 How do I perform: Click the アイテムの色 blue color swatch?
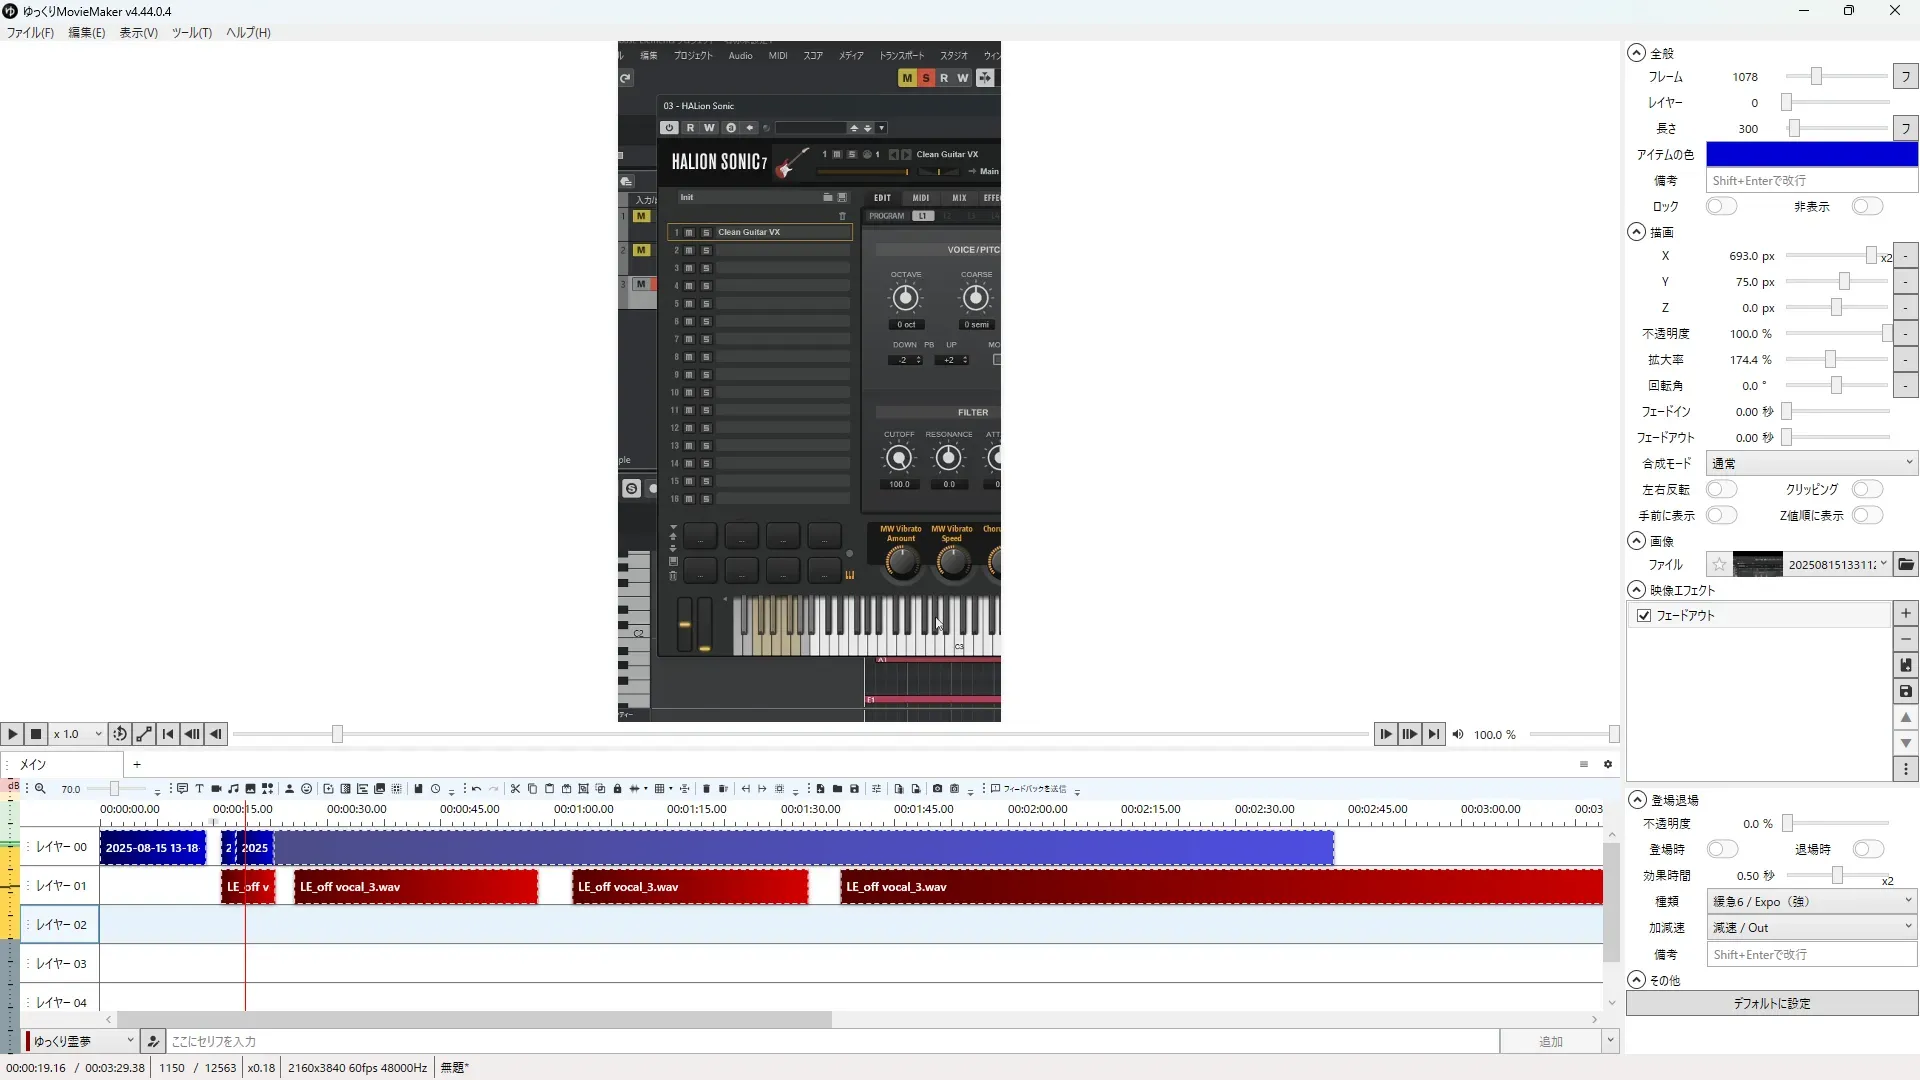(x=1811, y=155)
